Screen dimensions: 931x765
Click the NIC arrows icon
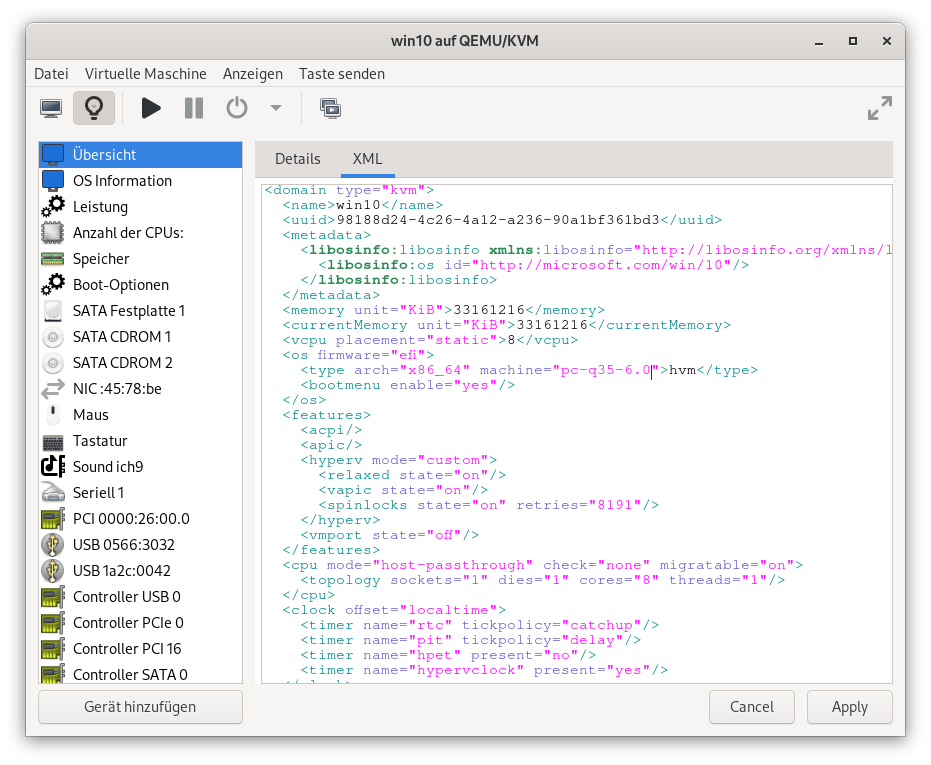point(53,389)
